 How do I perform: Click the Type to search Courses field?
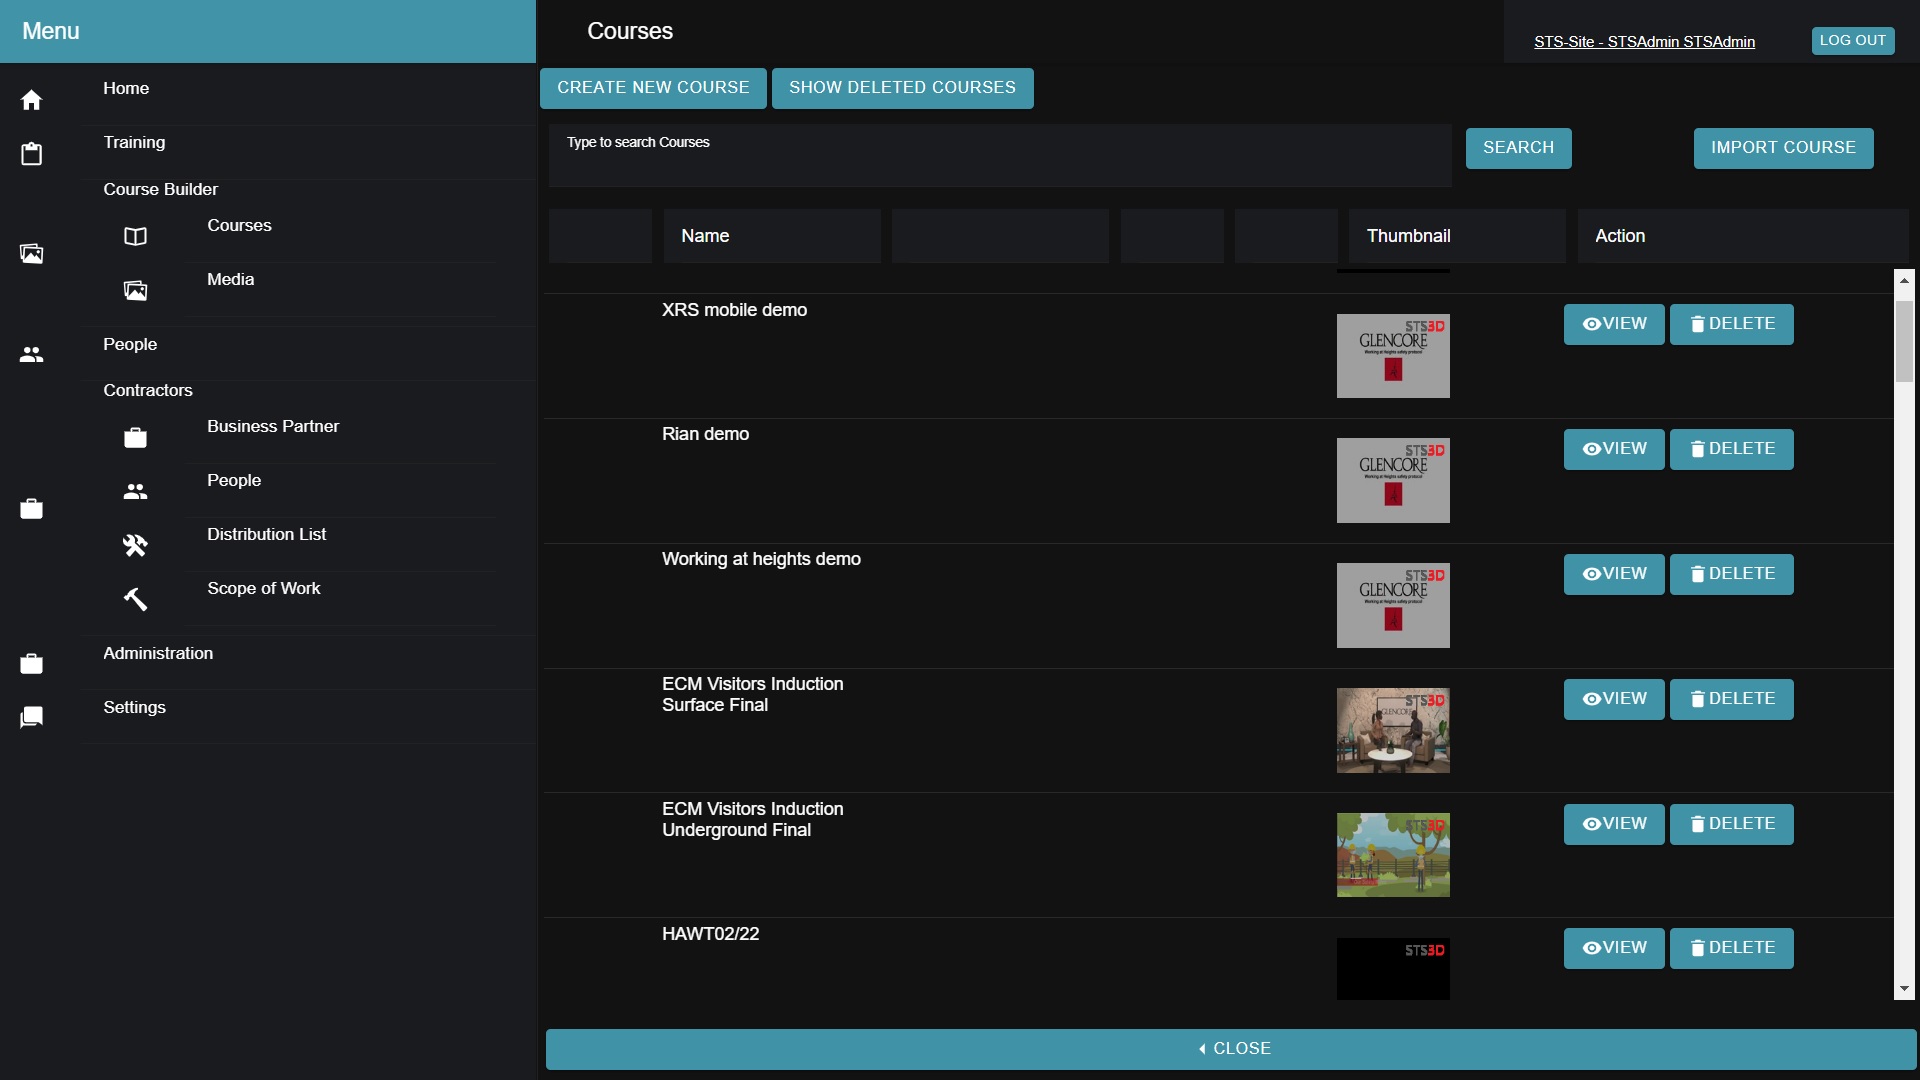(999, 156)
